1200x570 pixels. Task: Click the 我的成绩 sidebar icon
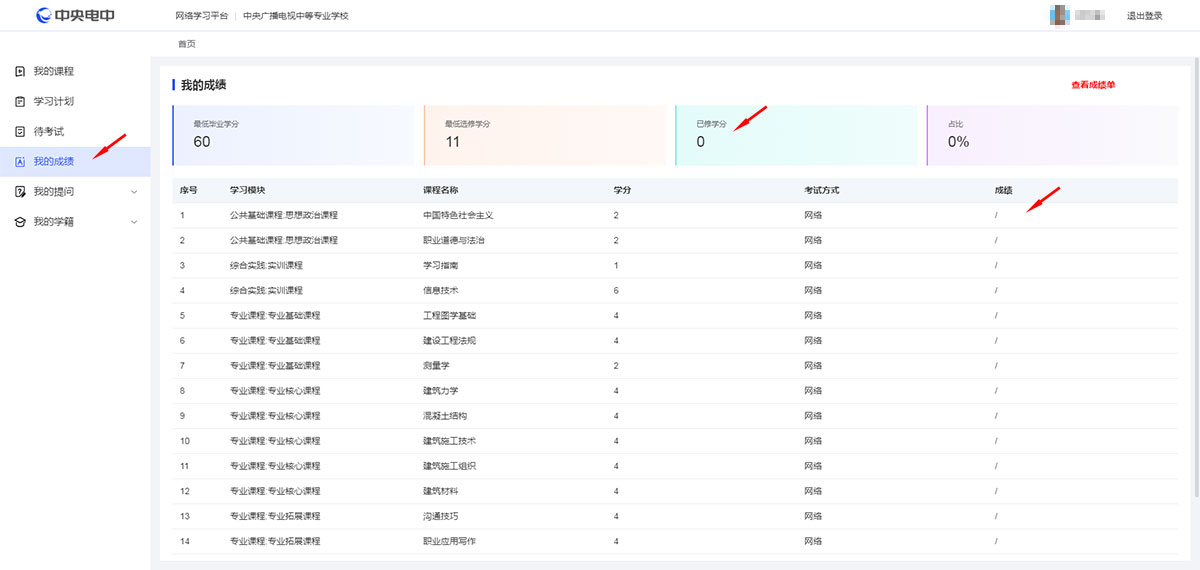pyautogui.click(x=20, y=161)
